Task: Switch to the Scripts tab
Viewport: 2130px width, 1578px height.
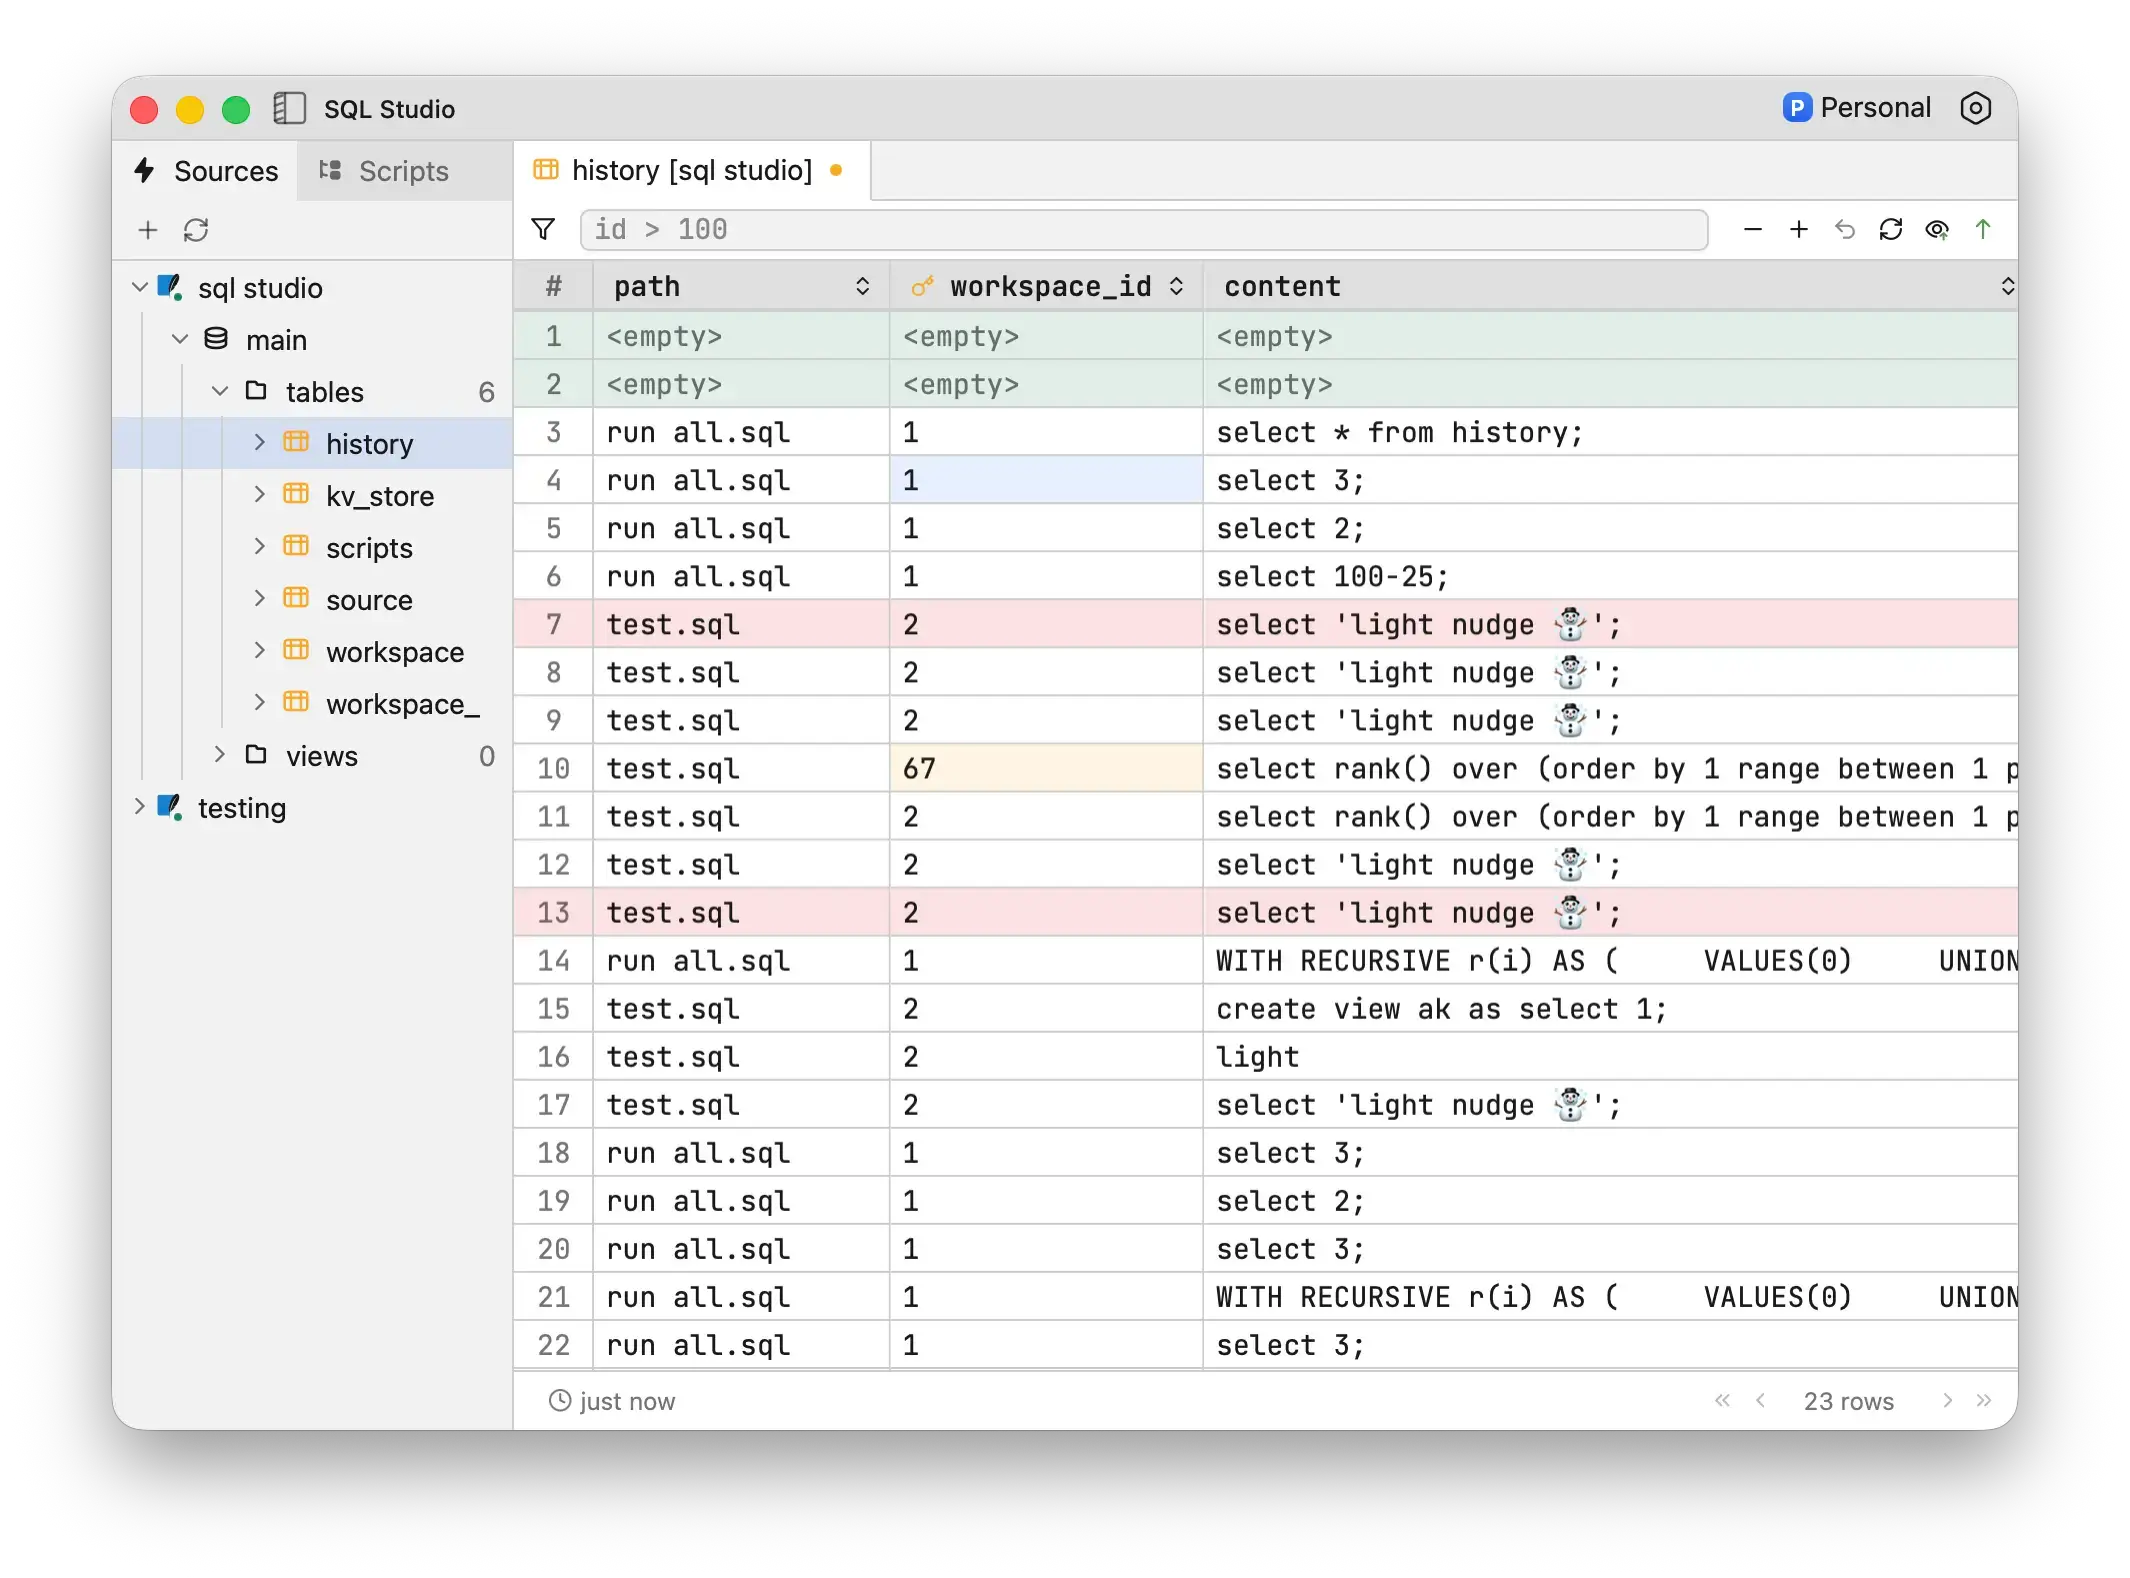Action: click(x=385, y=171)
